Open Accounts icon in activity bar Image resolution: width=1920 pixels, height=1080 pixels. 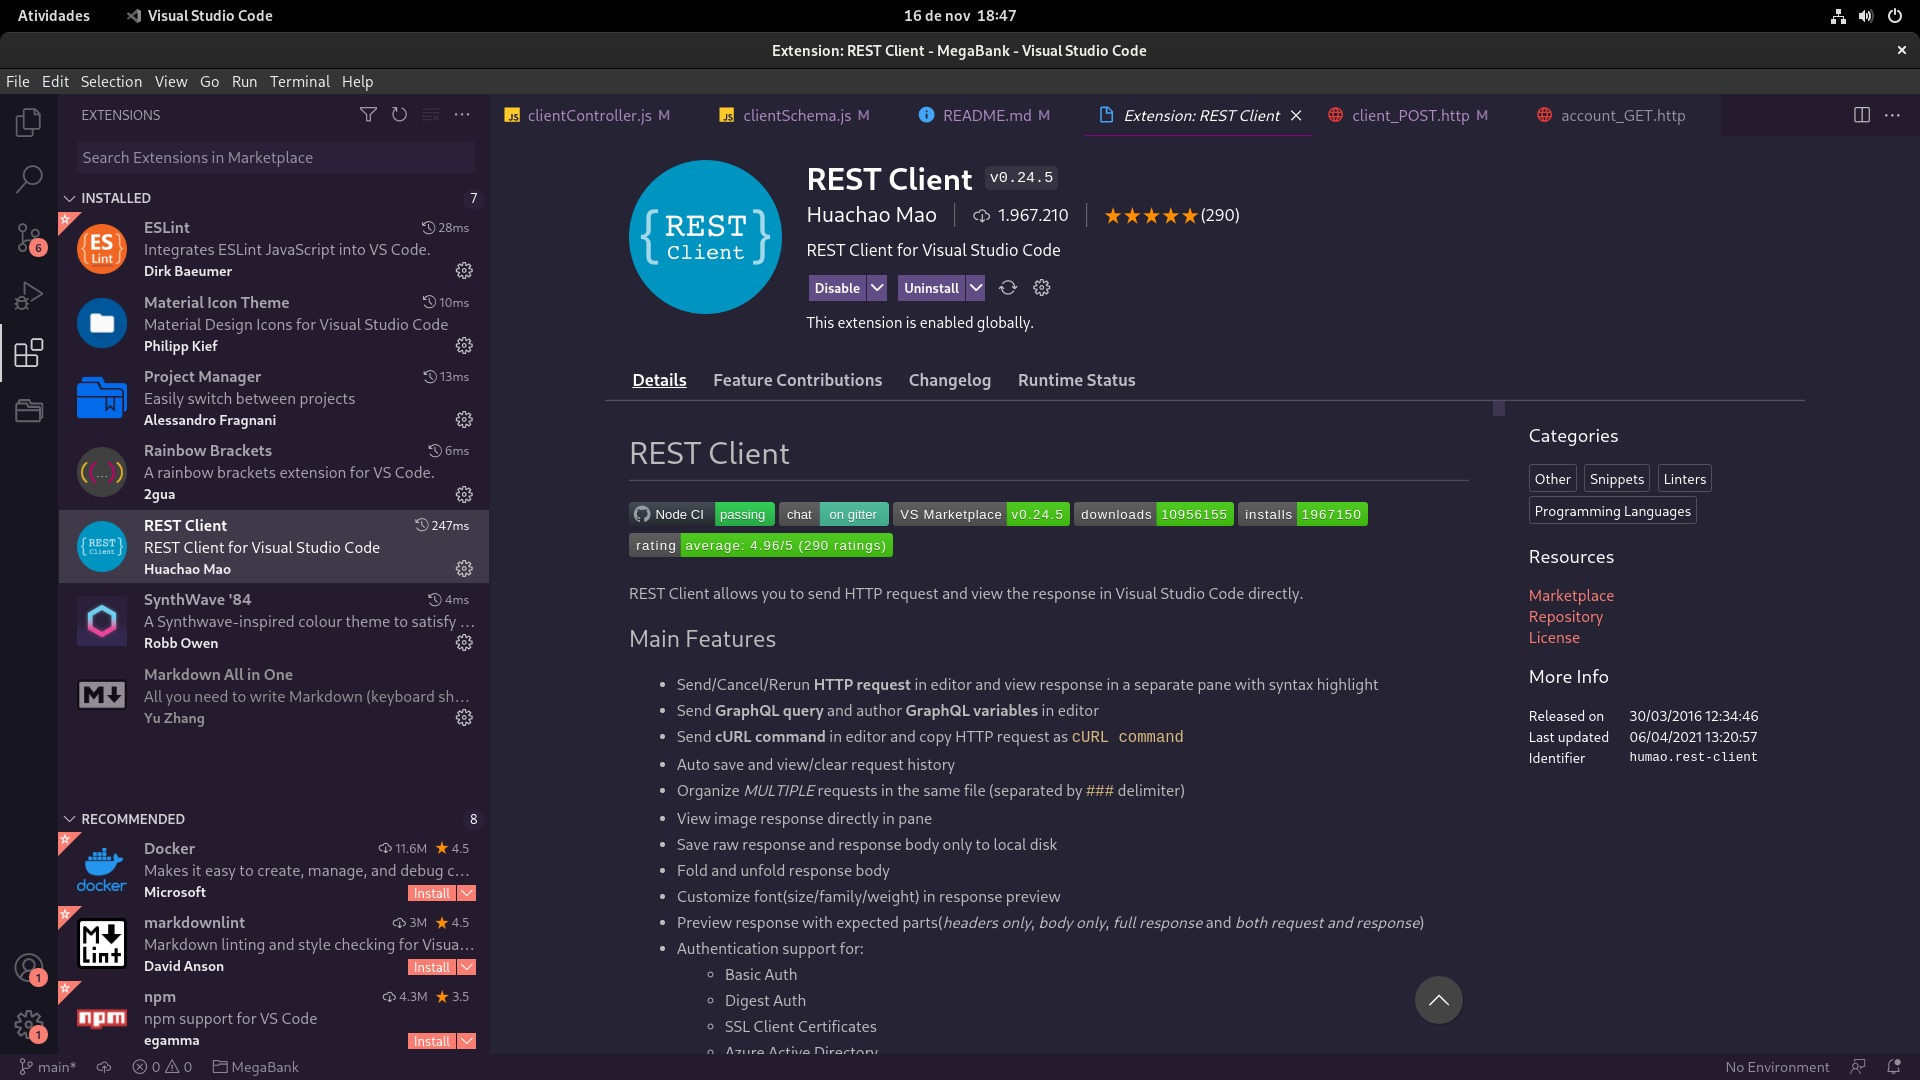click(x=29, y=967)
